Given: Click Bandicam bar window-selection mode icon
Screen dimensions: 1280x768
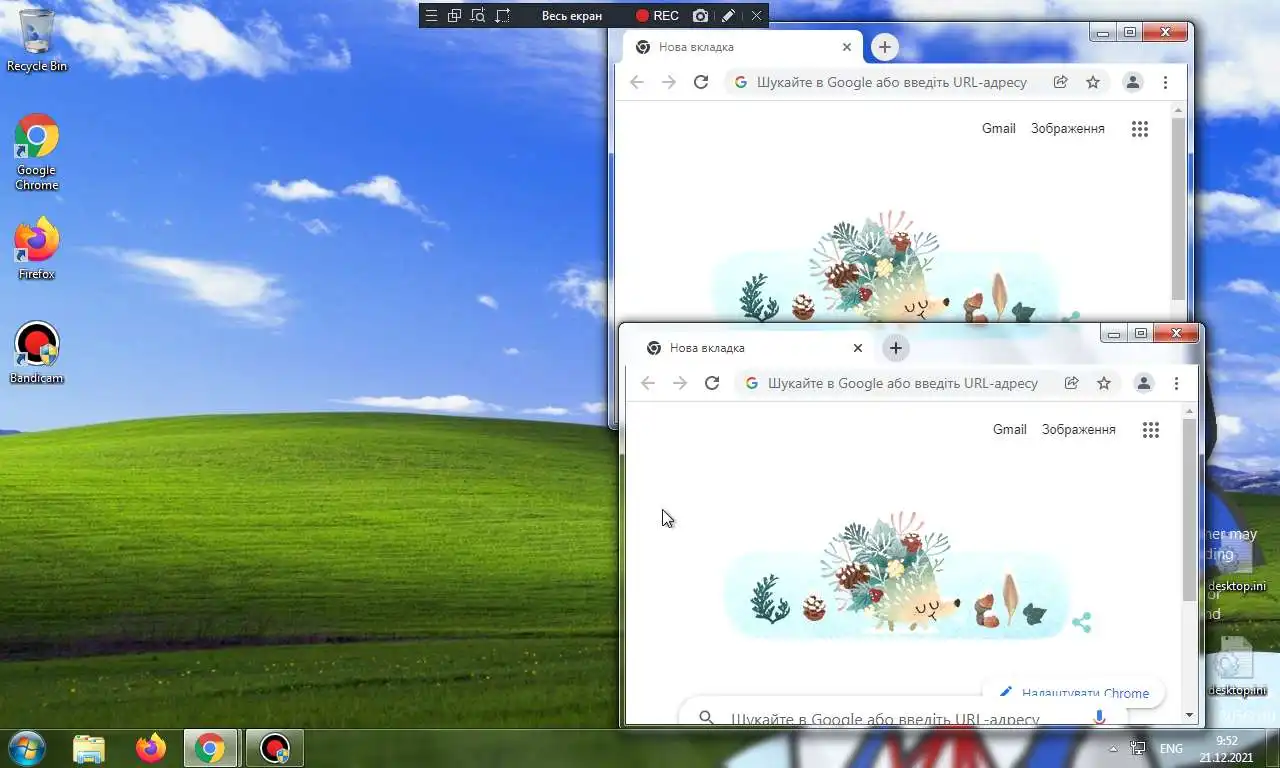Looking at the screenshot, I should (455, 16).
